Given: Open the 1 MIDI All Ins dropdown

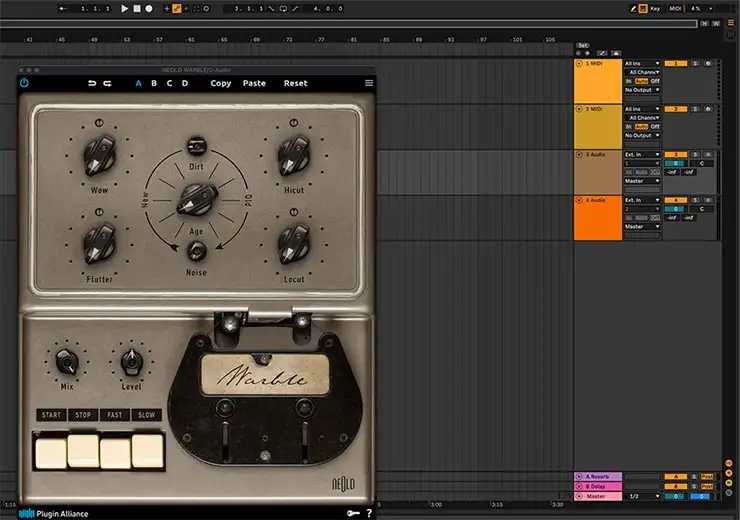Looking at the screenshot, I should 642,63.
